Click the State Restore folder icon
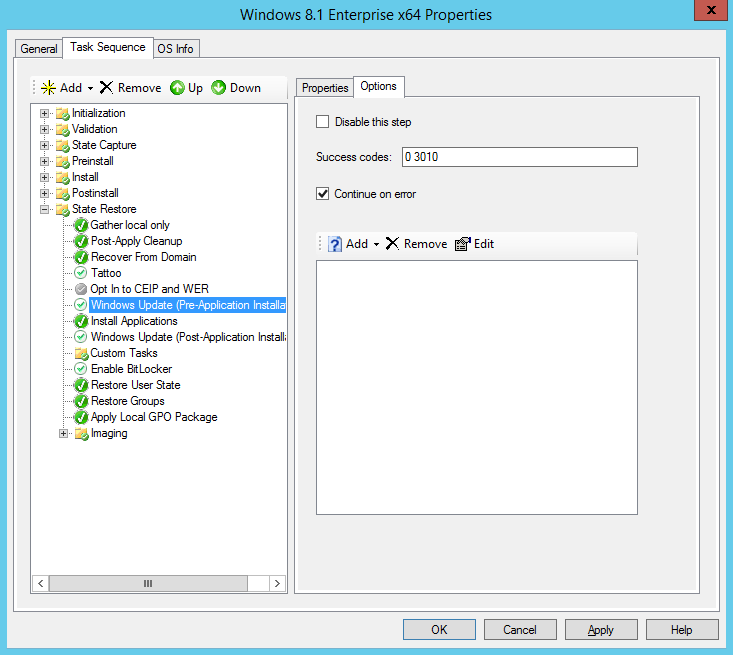The height and width of the screenshot is (655, 733). [x=63, y=209]
